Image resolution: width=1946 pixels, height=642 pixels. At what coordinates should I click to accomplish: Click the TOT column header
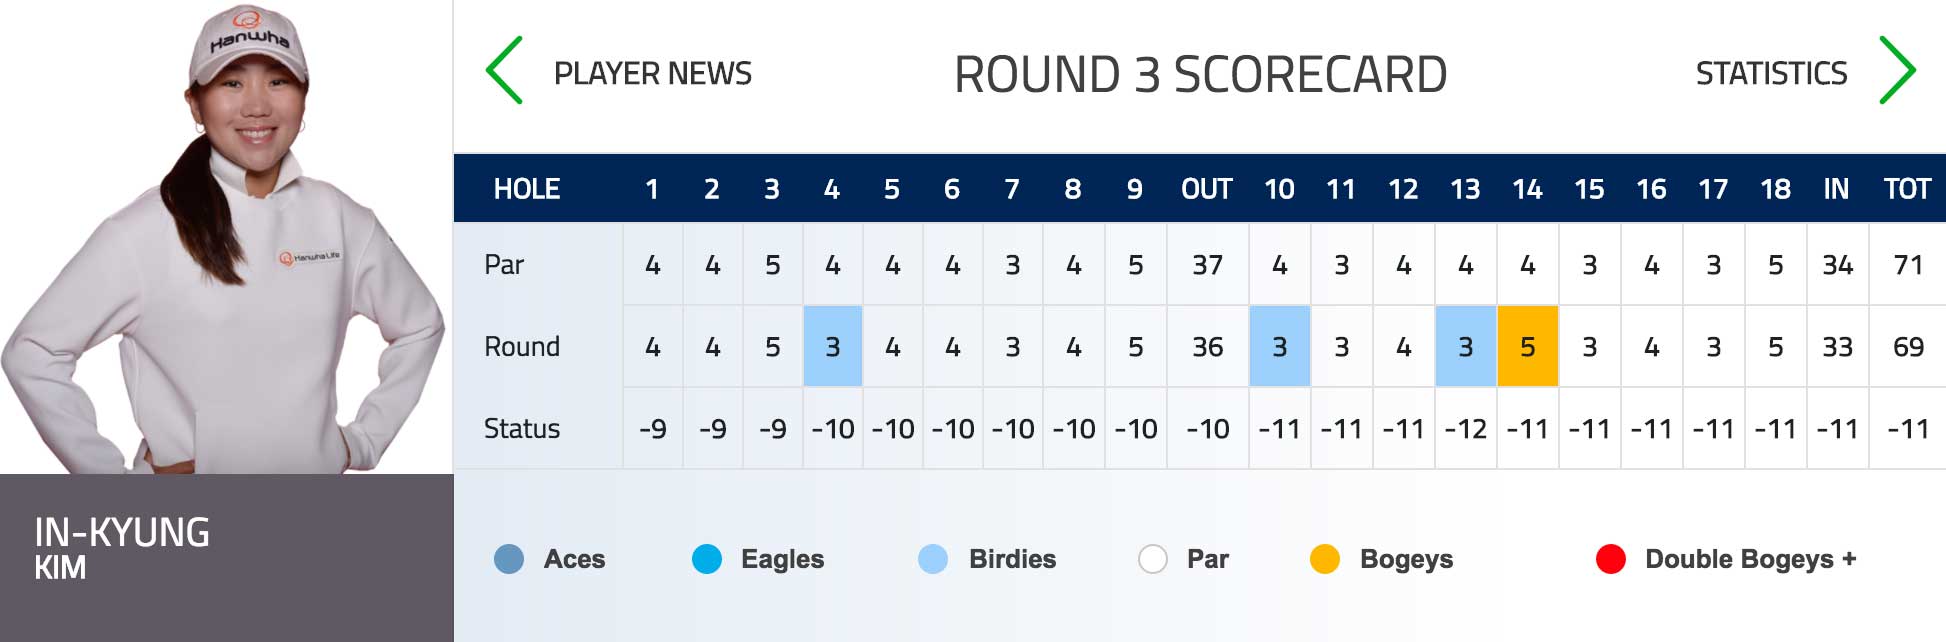pos(1907,189)
